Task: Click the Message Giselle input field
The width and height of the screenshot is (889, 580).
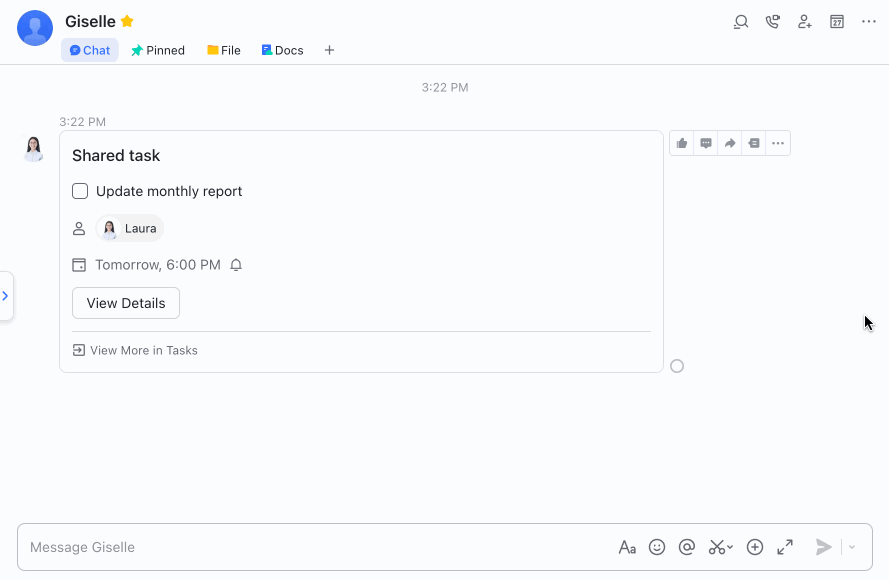Action: pos(300,547)
